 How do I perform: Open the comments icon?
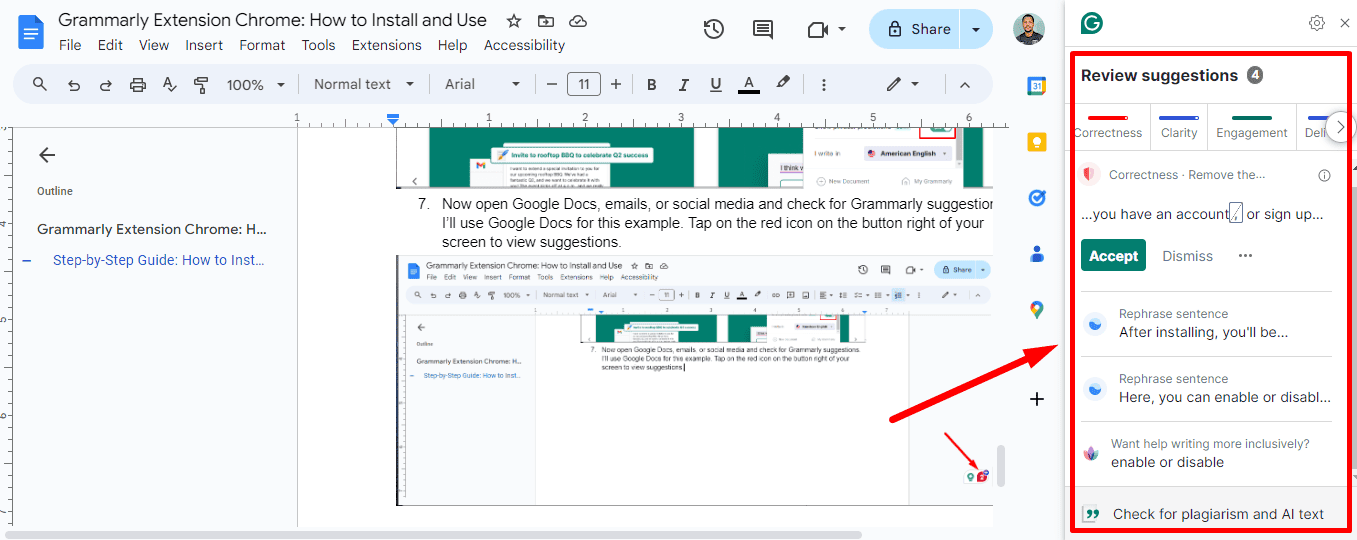(x=763, y=30)
